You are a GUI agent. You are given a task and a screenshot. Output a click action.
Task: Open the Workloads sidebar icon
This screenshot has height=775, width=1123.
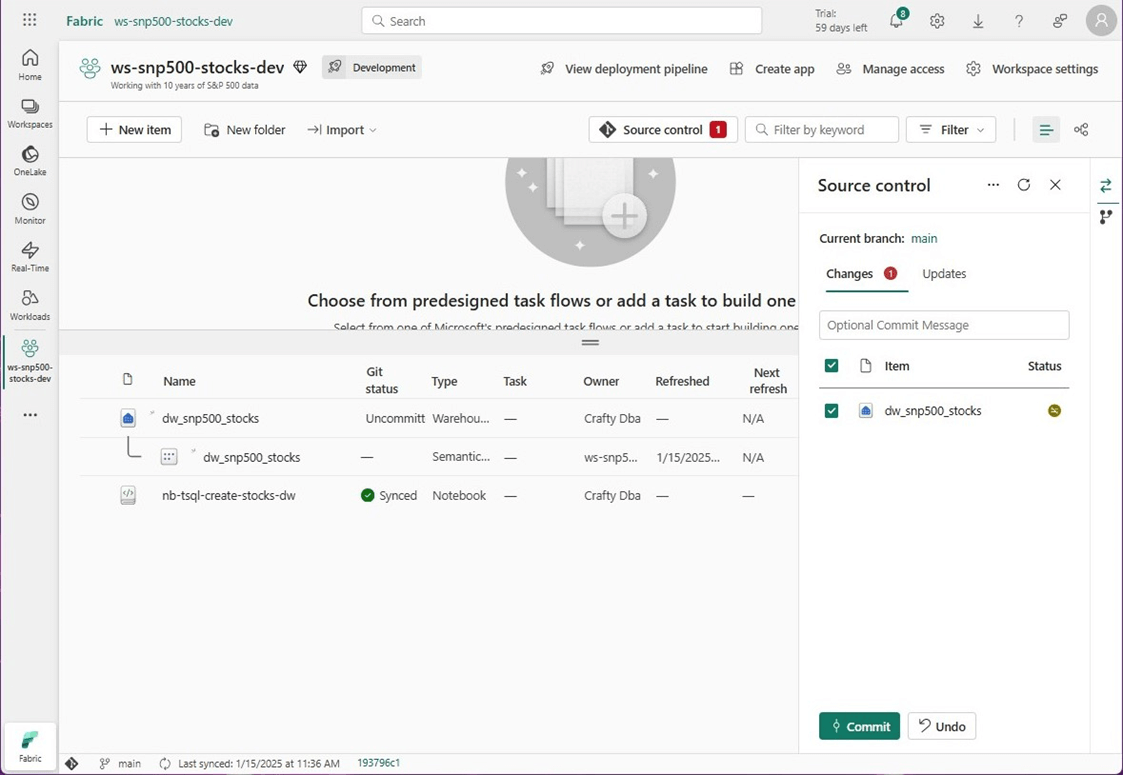30,304
